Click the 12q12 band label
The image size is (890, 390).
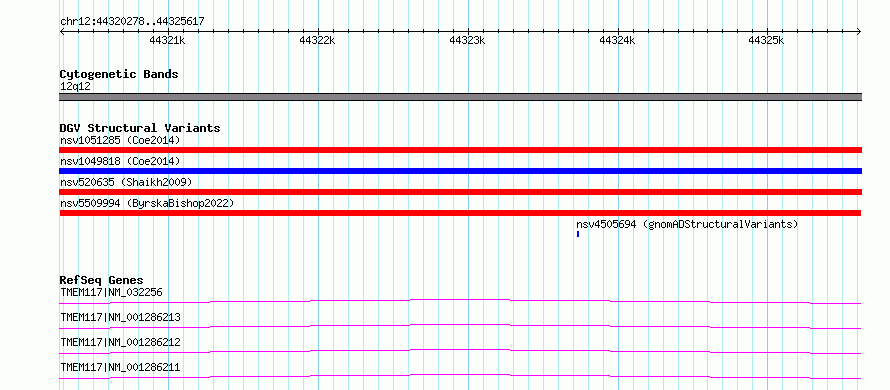coord(75,86)
